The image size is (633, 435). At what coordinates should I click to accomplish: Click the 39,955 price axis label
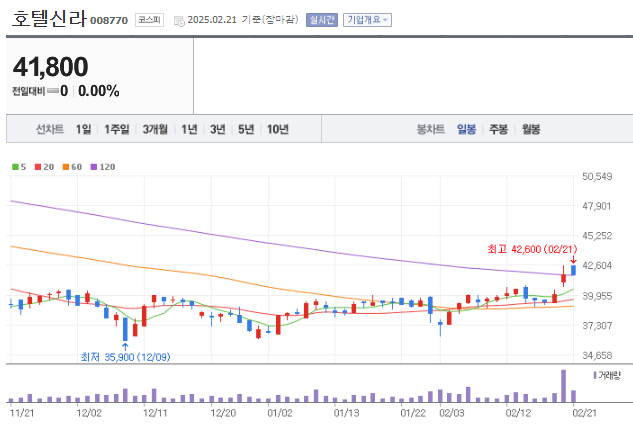click(x=597, y=296)
